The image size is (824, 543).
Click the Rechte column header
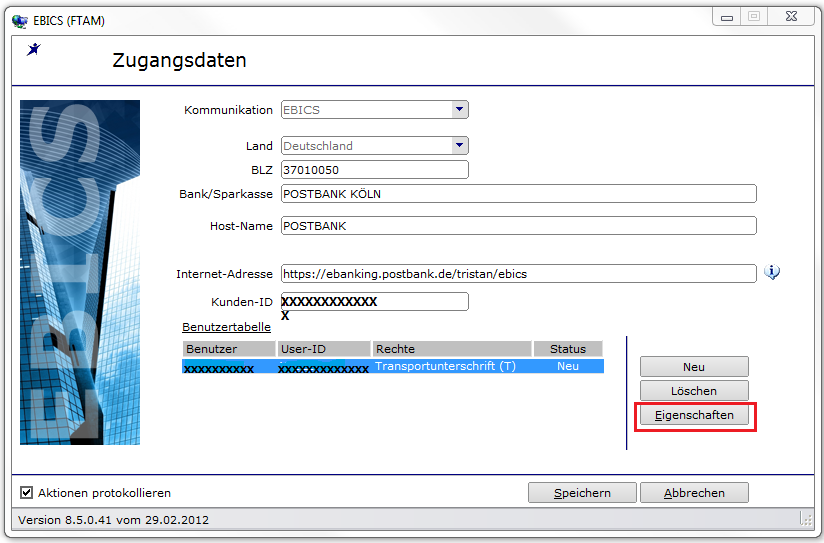(452, 349)
